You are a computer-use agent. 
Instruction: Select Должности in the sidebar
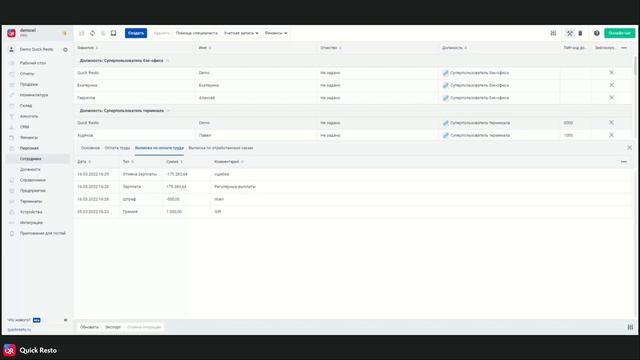30,169
